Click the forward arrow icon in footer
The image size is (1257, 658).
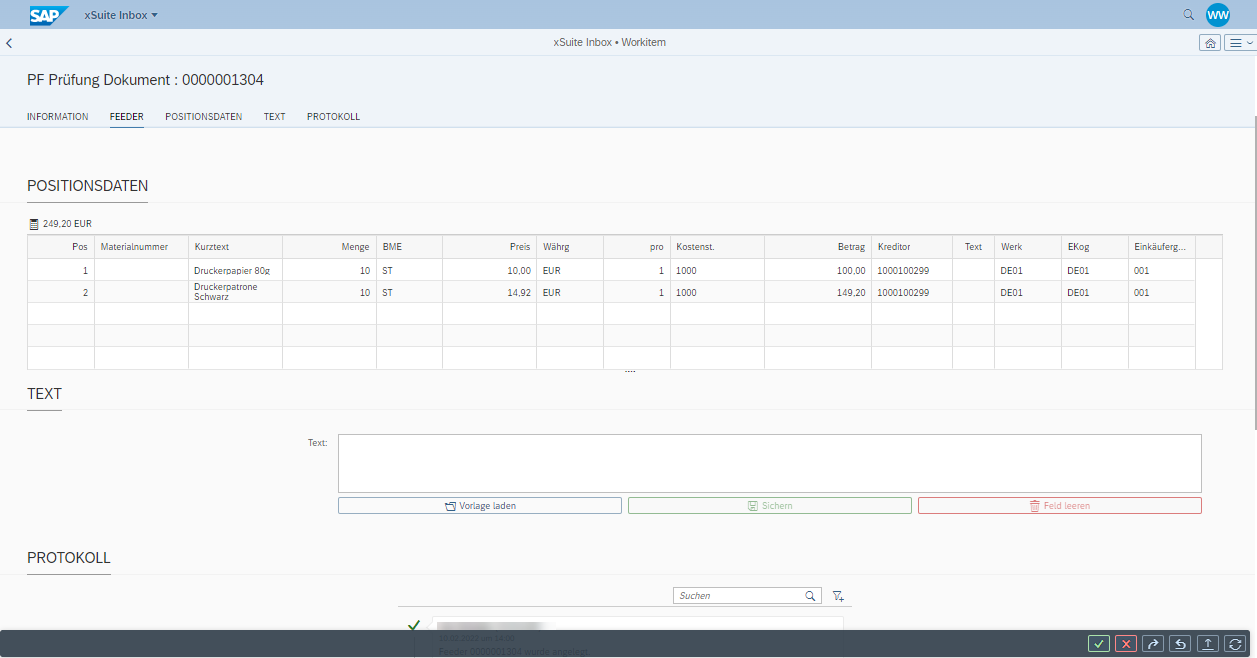pyautogui.click(x=1153, y=644)
